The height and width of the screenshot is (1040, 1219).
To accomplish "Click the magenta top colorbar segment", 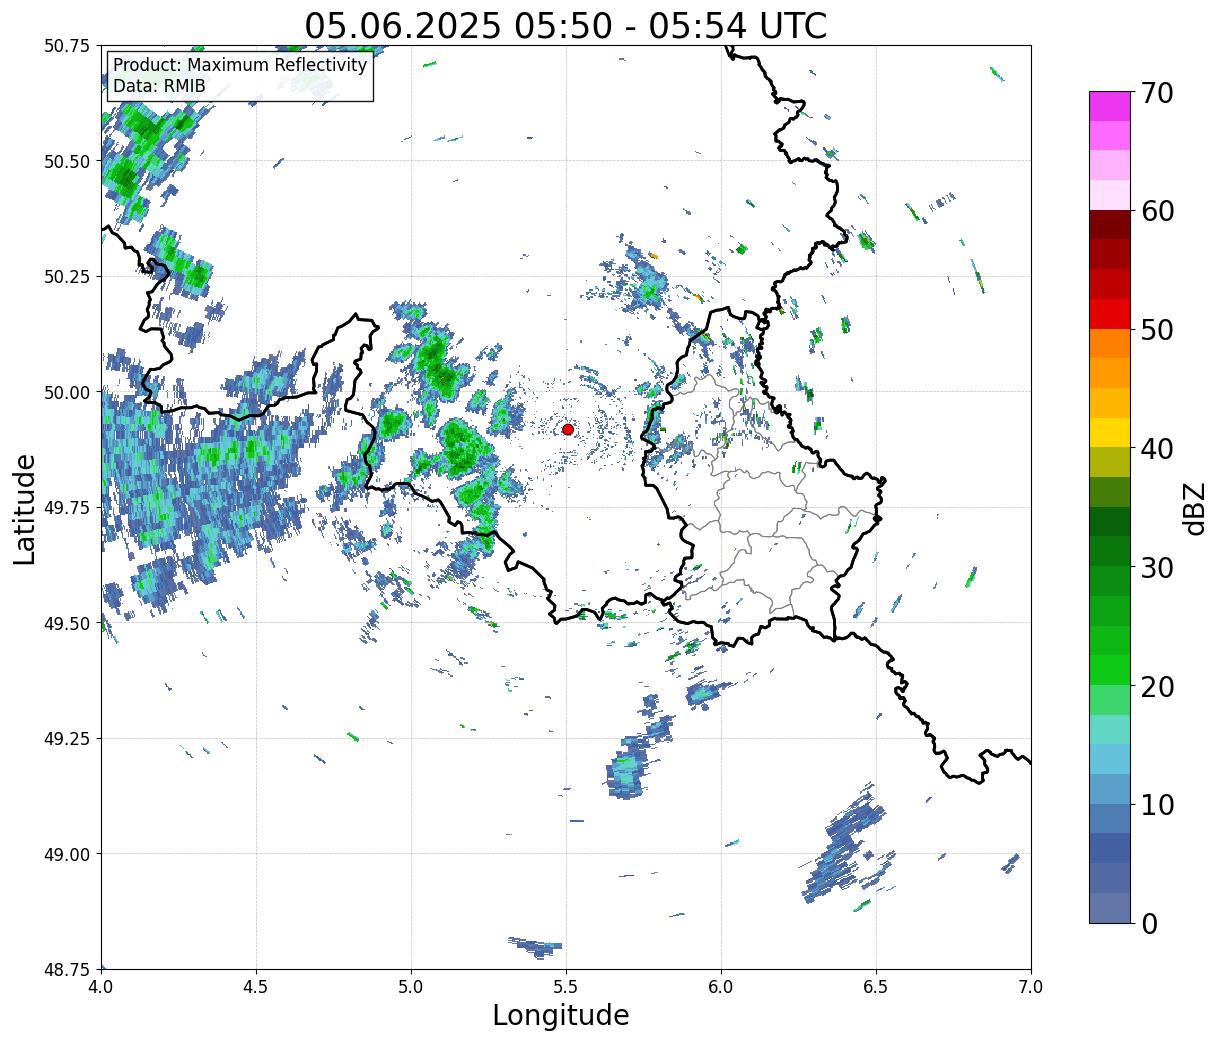I will coord(1109,106).
